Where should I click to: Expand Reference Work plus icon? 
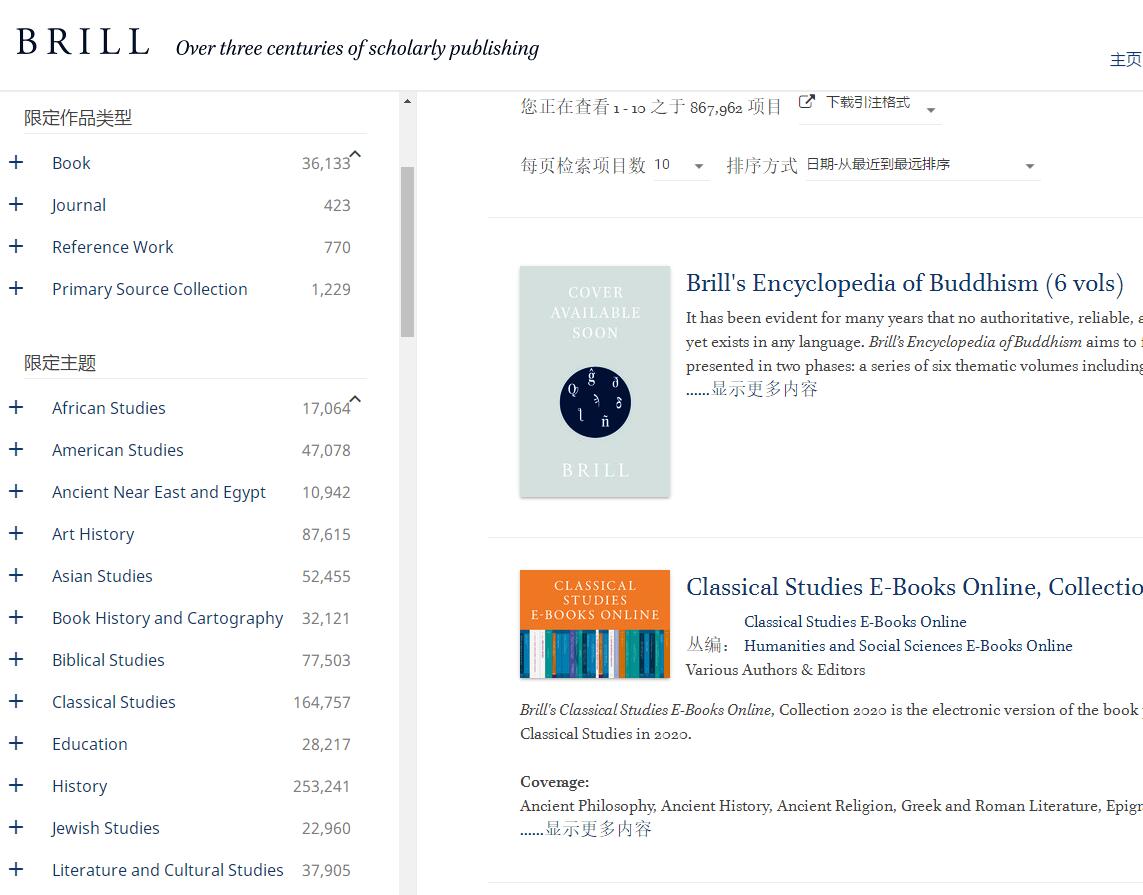tap(16, 246)
